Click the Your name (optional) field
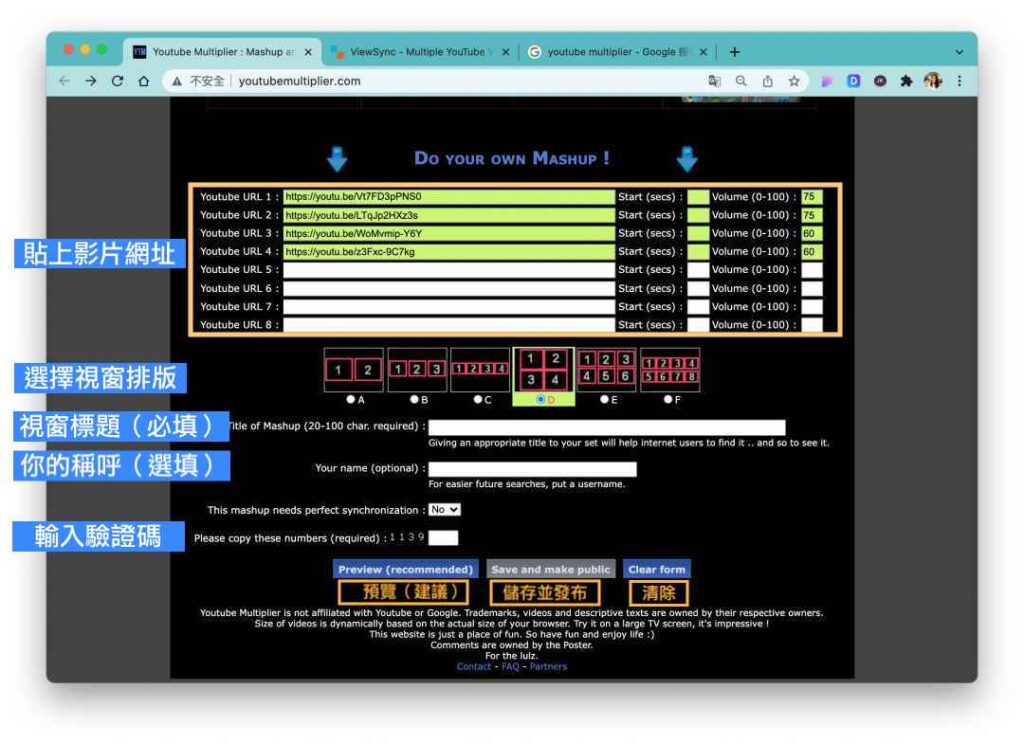The image size is (1024, 744). [x=532, y=469]
